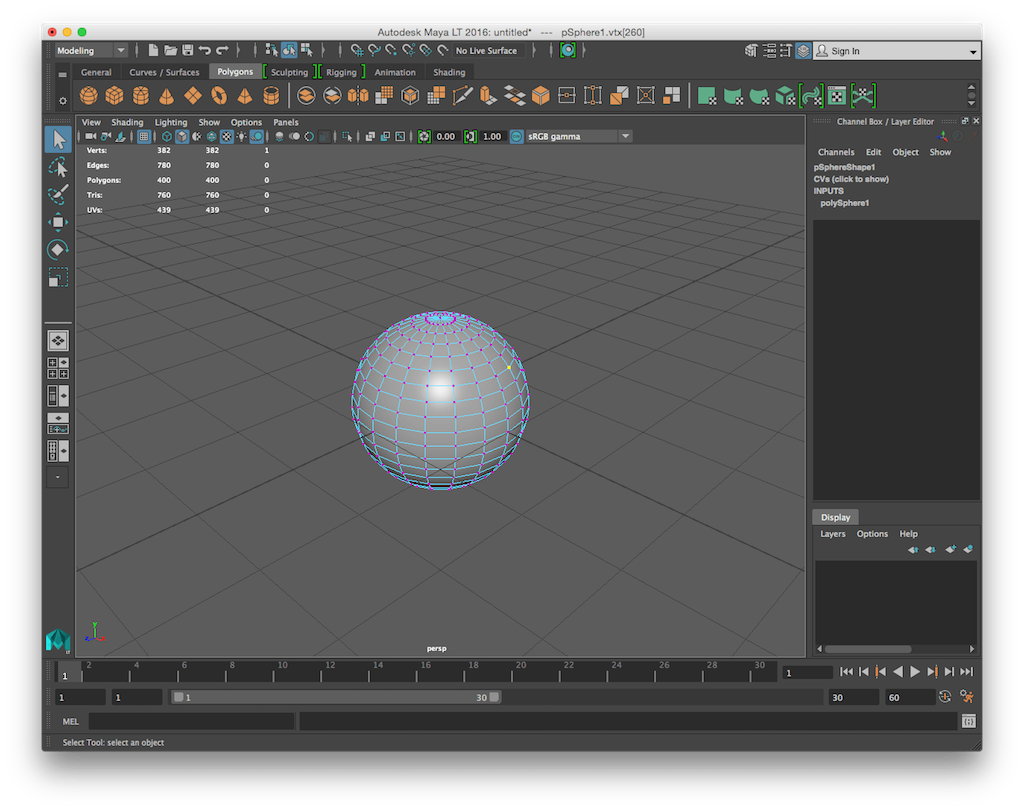Open the Lighting menu in viewport
Image resolution: width=1024 pixels, height=811 pixels.
pyautogui.click(x=171, y=122)
